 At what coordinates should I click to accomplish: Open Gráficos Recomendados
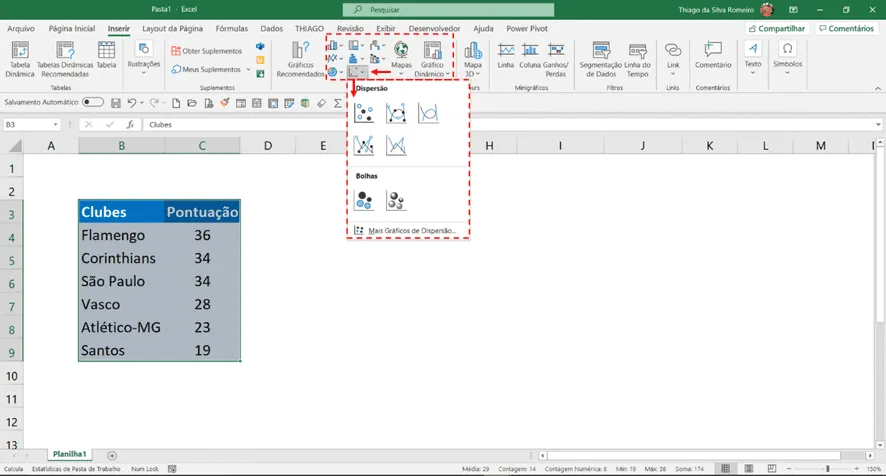tap(300, 59)
